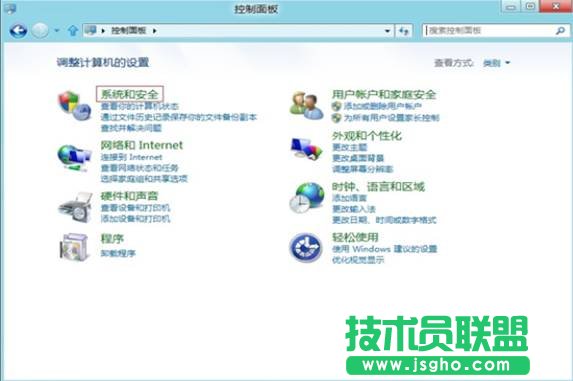573x381 pixels.
Task: Expand the address bar history dropdown
Action: 387,31
